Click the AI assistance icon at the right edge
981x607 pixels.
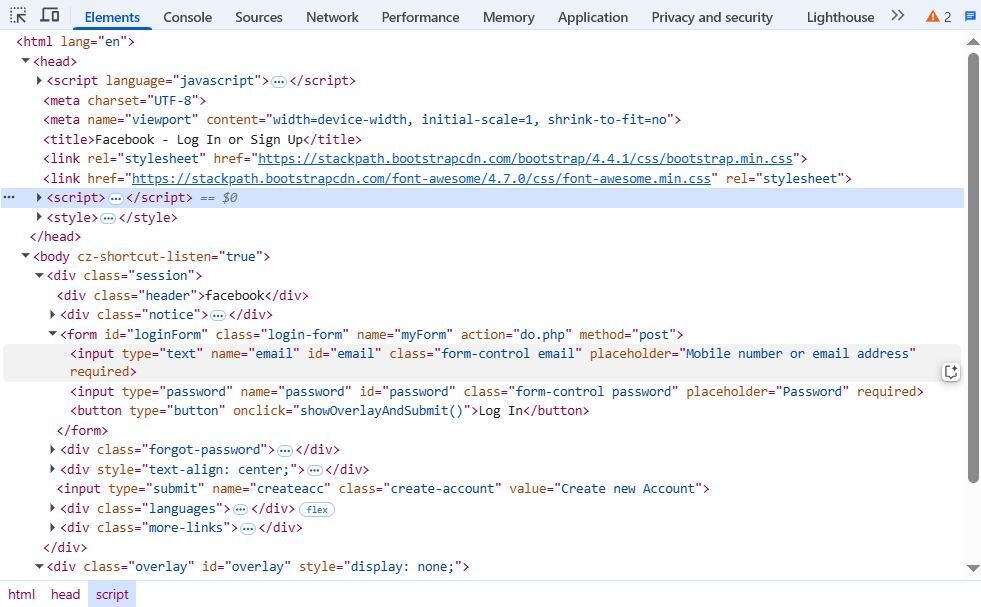coord(951,372)
